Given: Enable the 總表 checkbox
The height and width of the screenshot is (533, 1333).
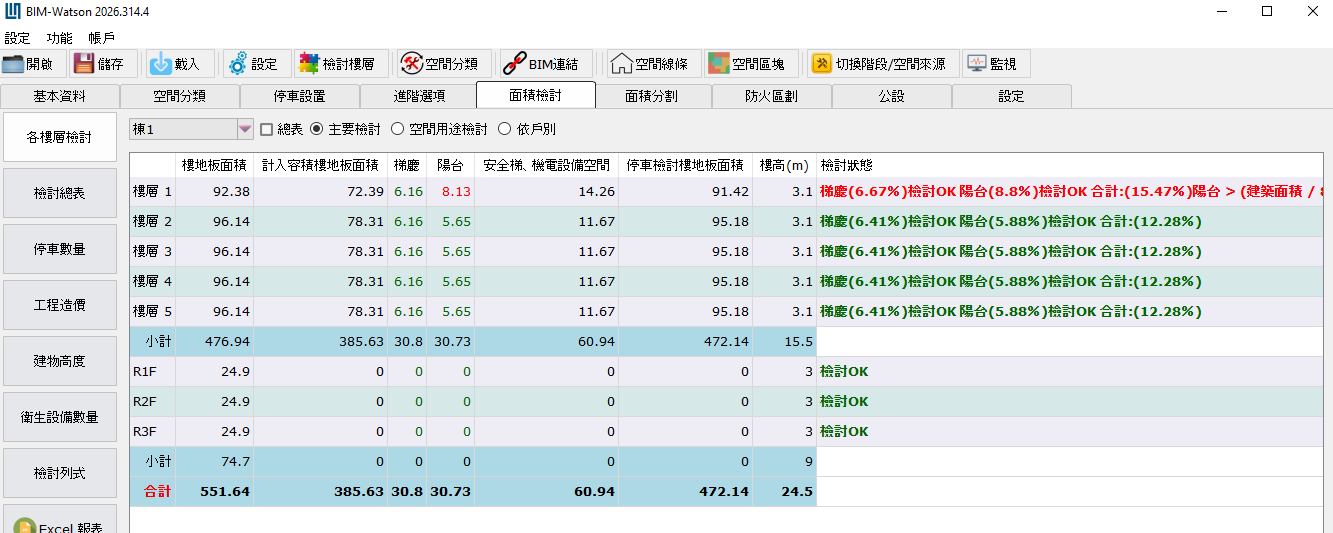Looking at the screenshot, I should pos(266,129).
